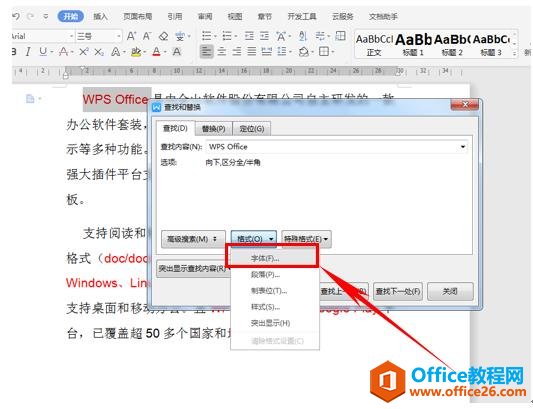This screenshot has width=533, height=409.
Task: Open bullet style dropdown arrow
Action: point(215,36)
